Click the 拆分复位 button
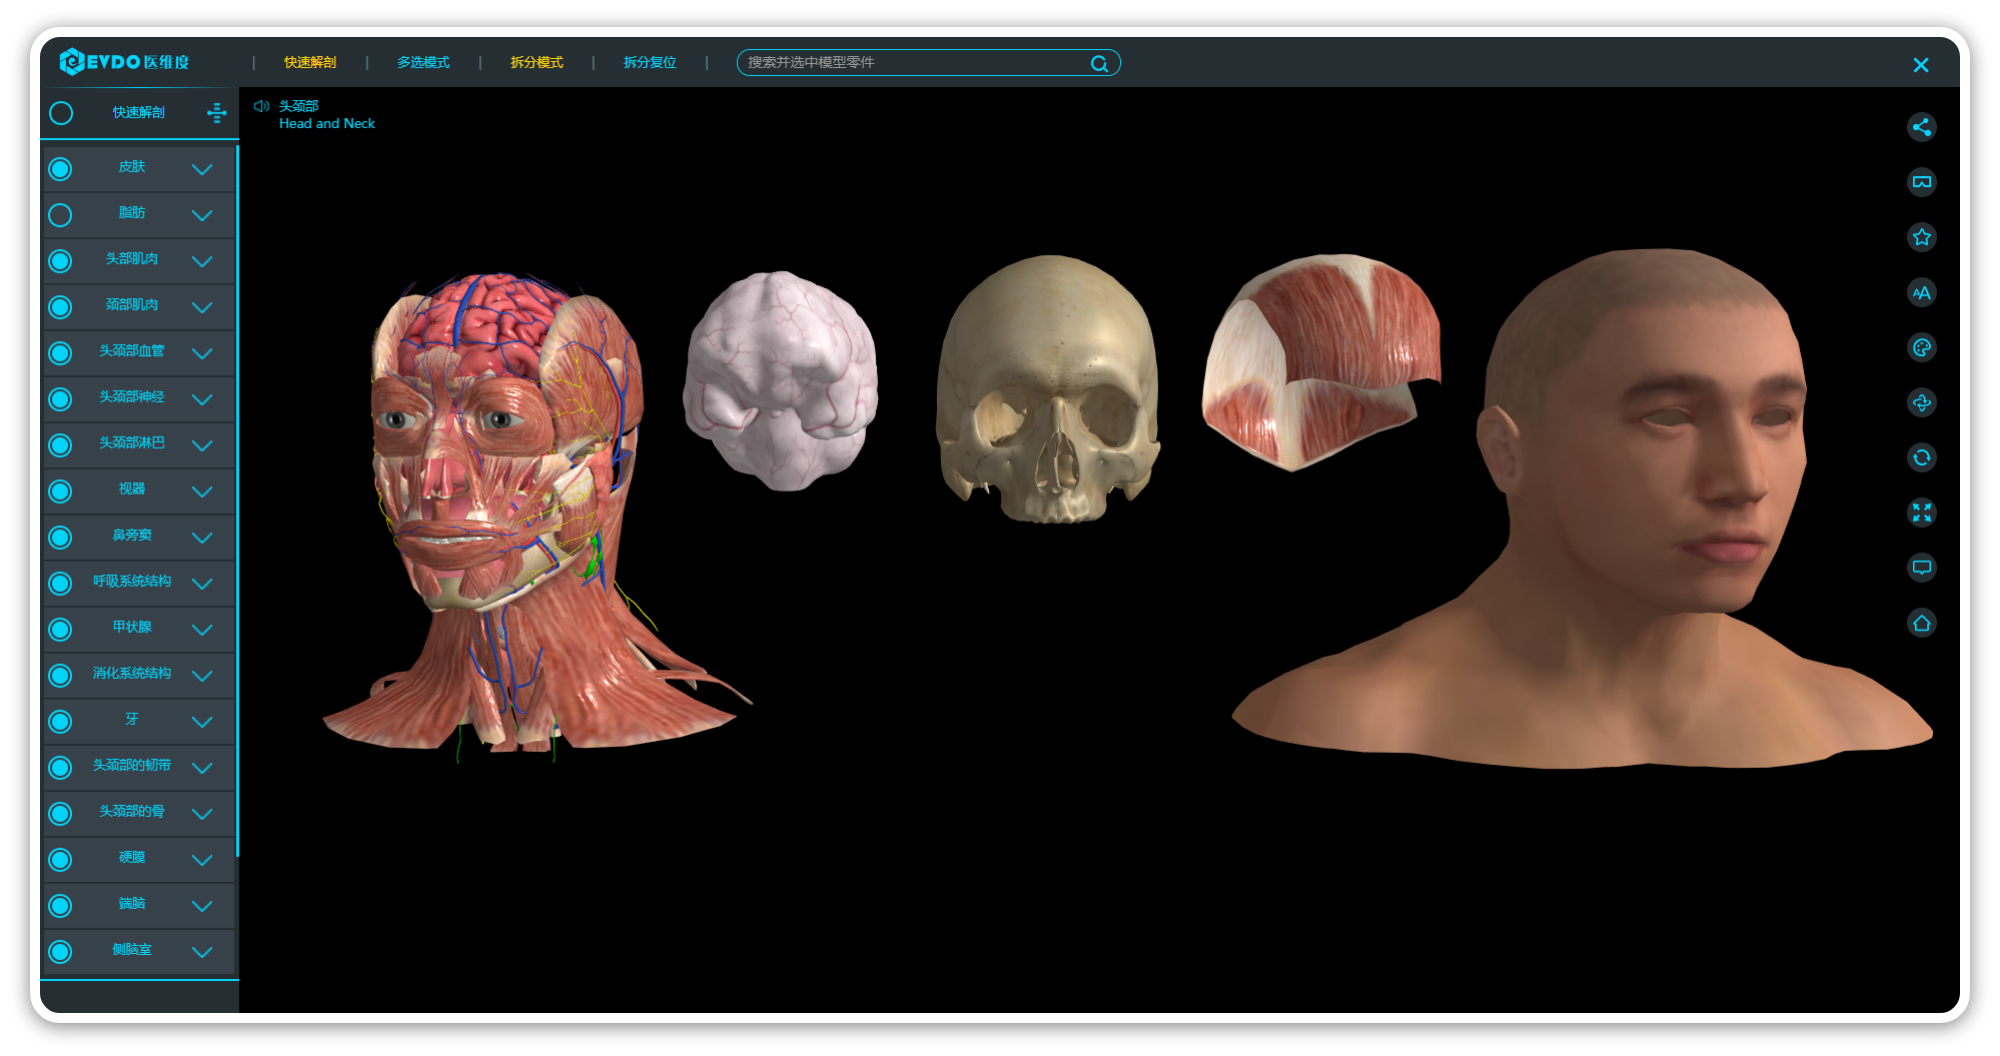Viewport: 2000px width, 1056px height. click(x=648, y=62)
